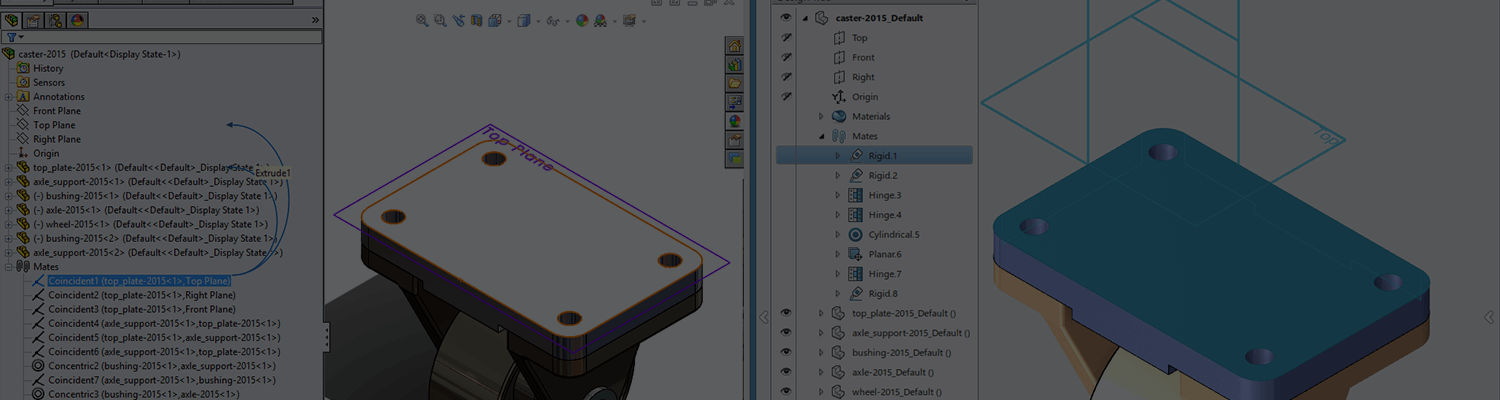Screen dimensions: 1500x400
Task: Select Cylindrical.5 mate in right tree
Action: pyautogui.click(x=883, y=234)
